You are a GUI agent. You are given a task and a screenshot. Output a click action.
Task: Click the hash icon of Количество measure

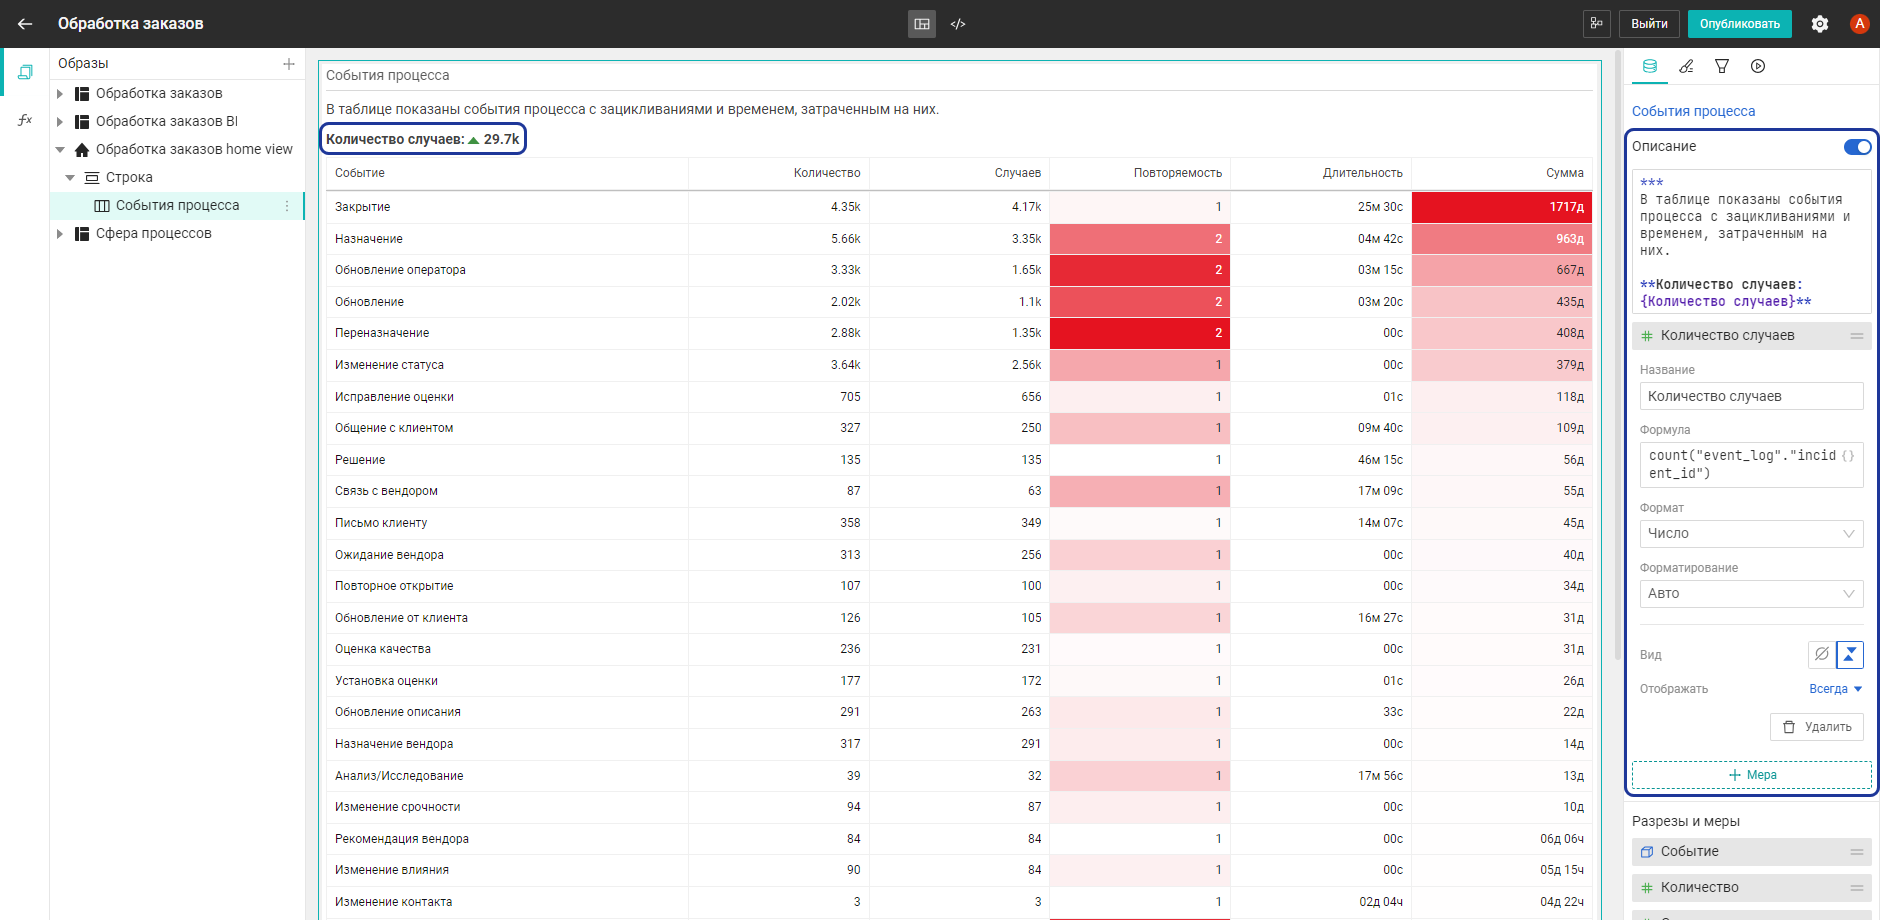click(x=1647, y=888)
